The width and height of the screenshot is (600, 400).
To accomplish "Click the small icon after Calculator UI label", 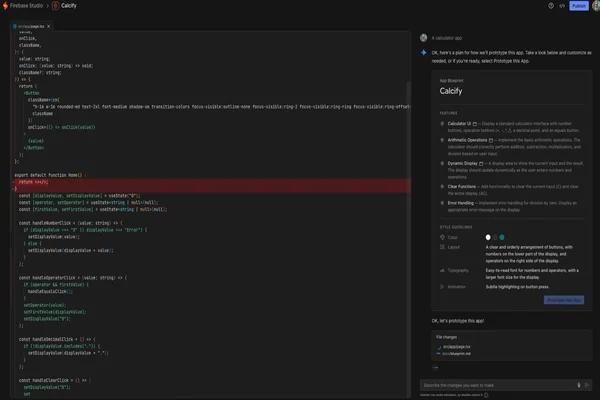I will [x=474, y=124].
